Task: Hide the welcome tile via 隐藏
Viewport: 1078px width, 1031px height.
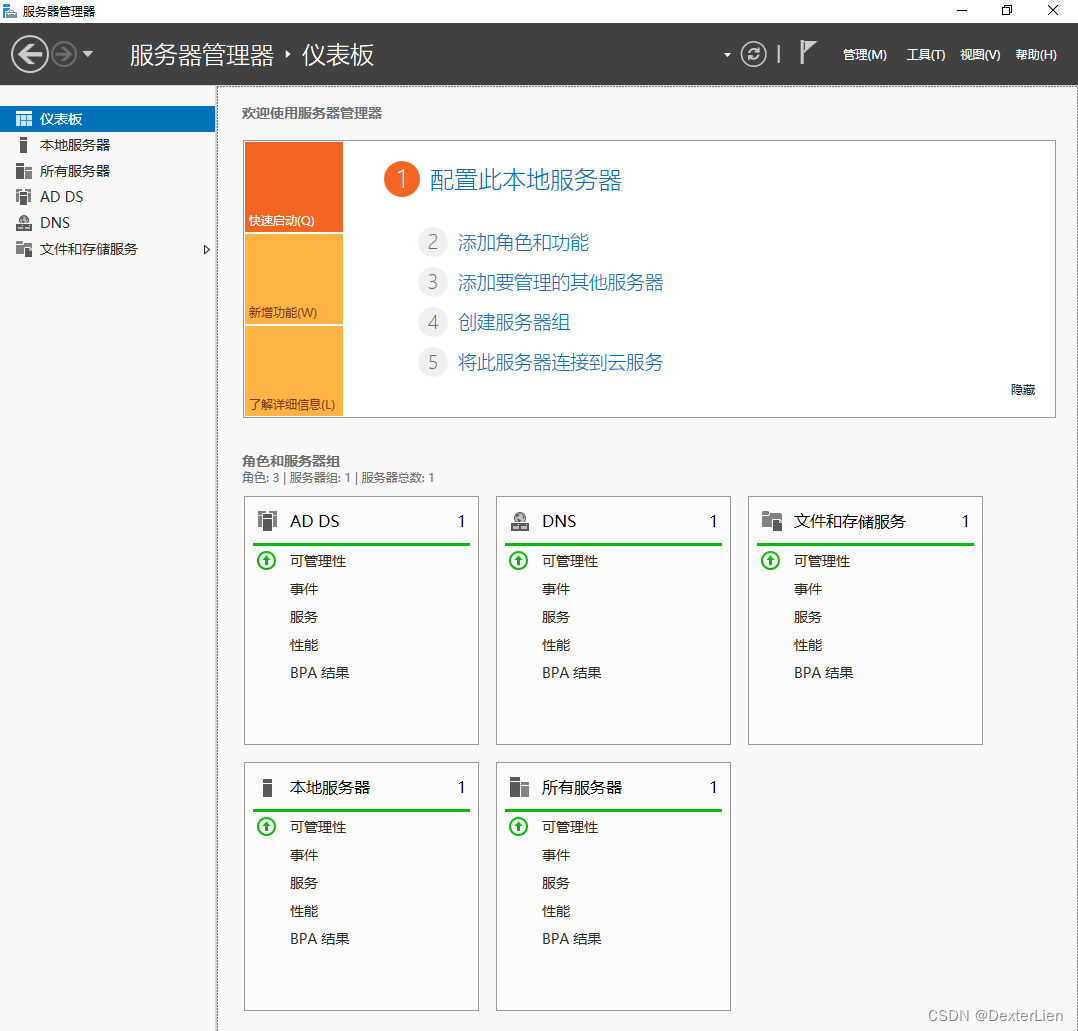Action: coord(1022,389)
